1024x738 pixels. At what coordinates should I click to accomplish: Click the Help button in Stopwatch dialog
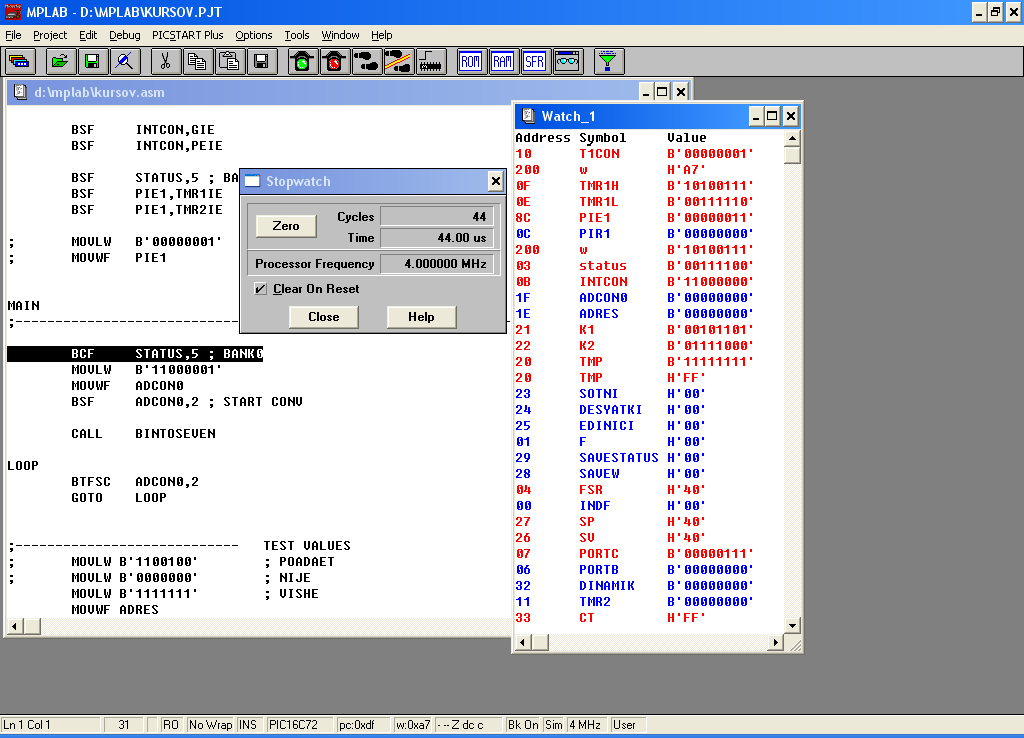point(421,317)
